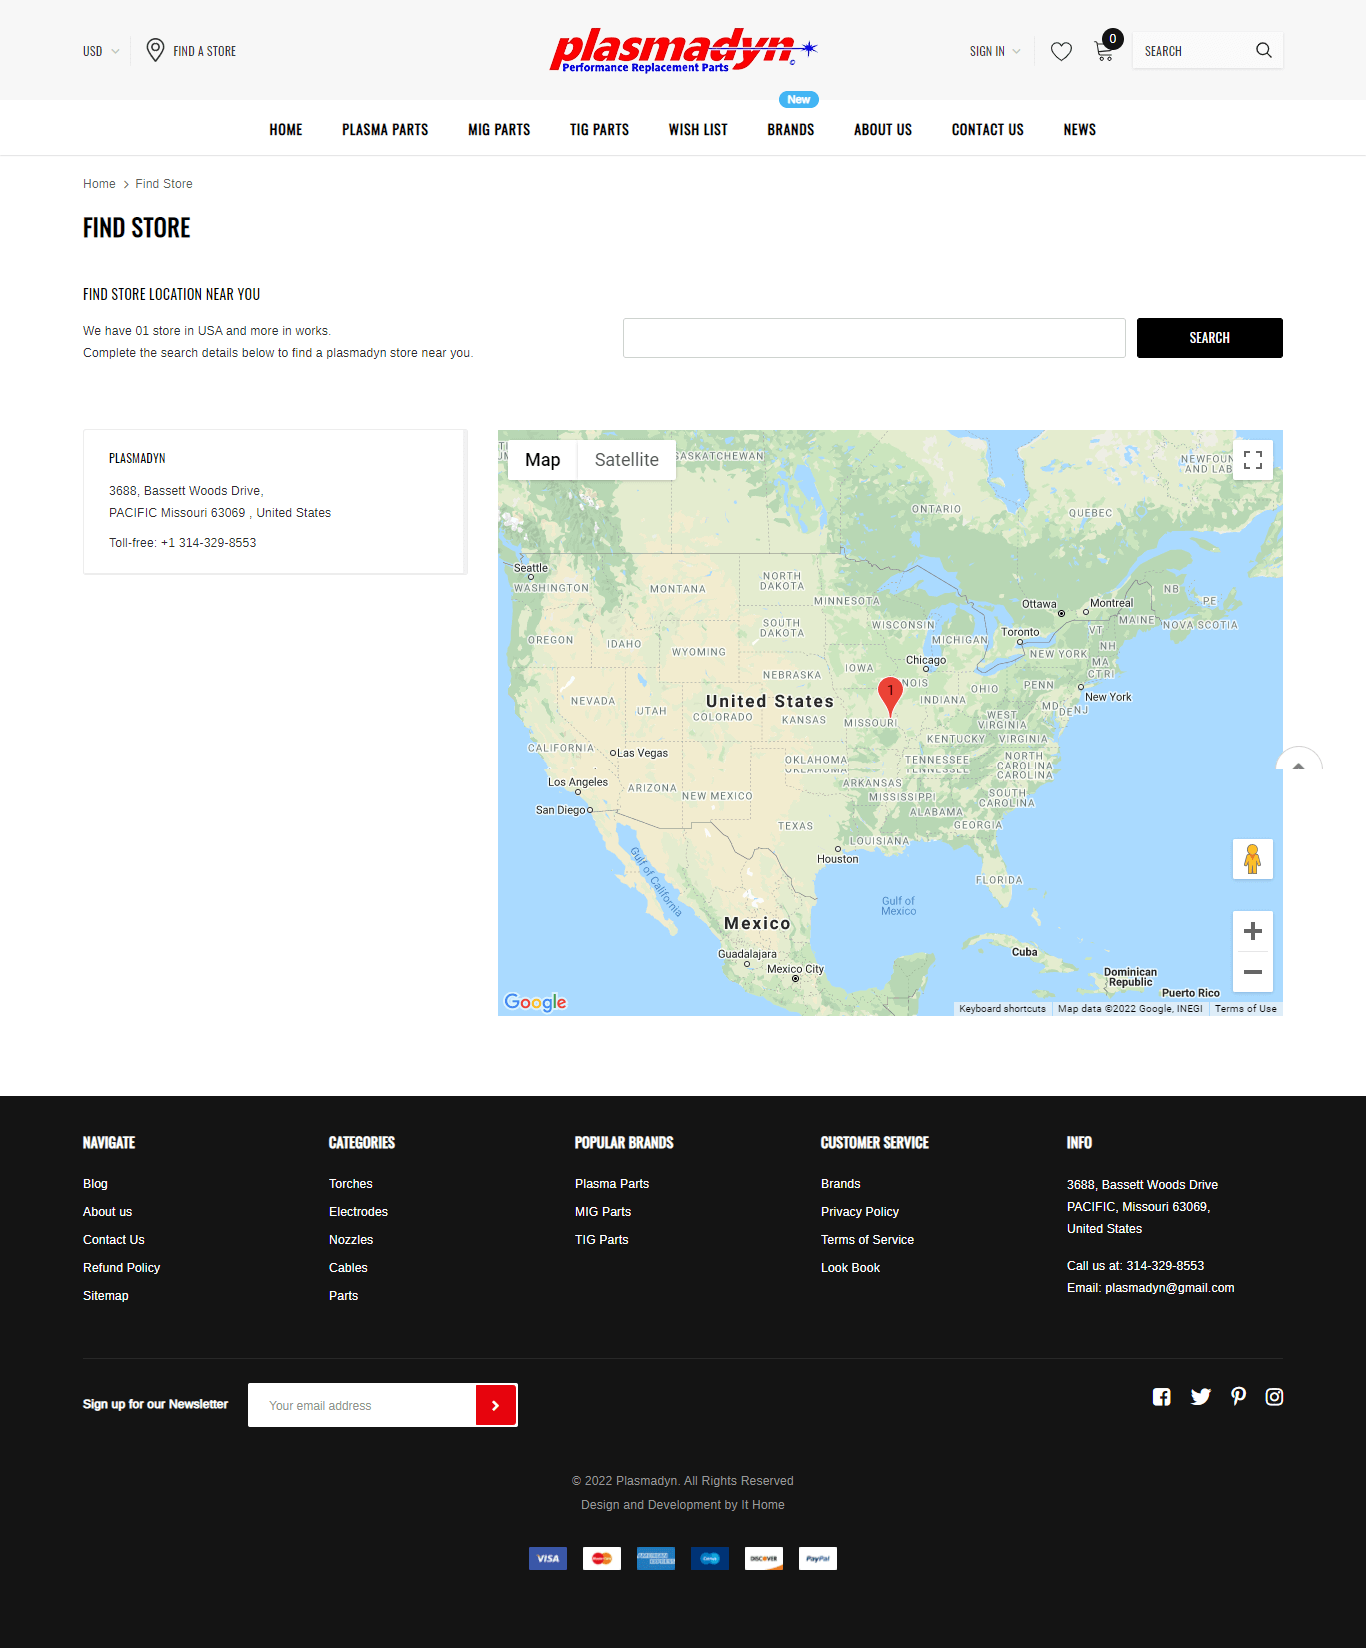Click the Home breadcrumb link
This screenshot has width=1366, height=1648.
(x=99, y=184)
